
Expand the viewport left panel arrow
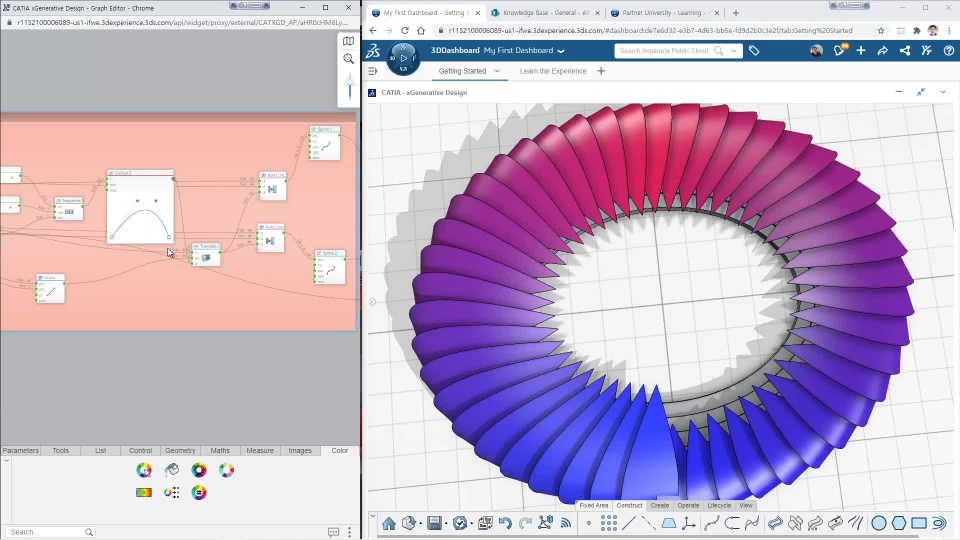(x=372, y=302)
